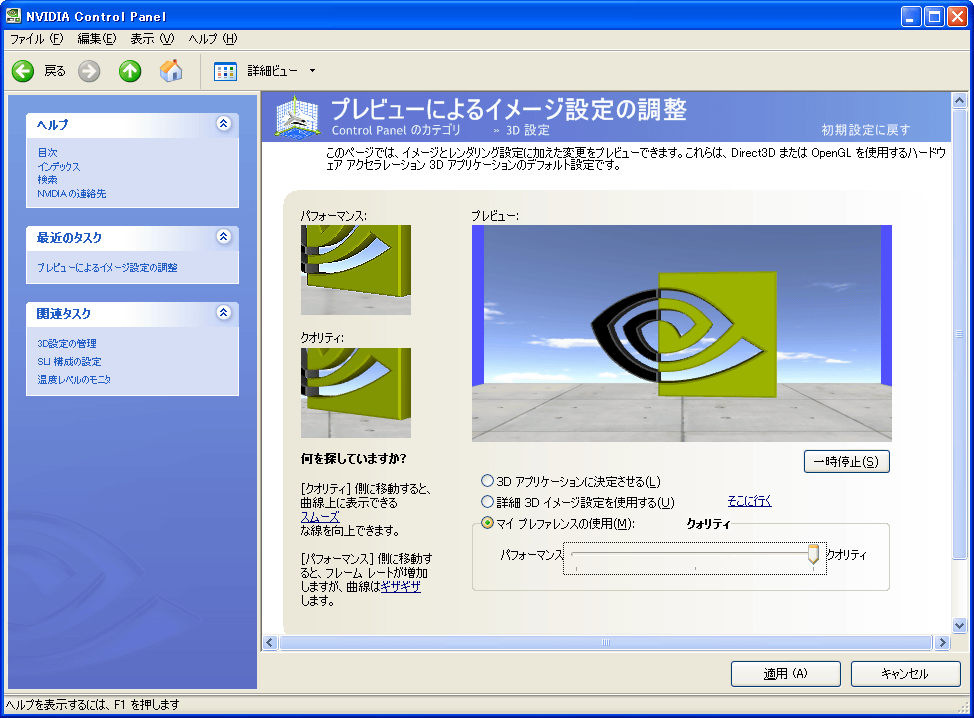This screenshot has height=718, width=974.
Task: Click the 適用(A) apply button
Action: tap(786, 674)
